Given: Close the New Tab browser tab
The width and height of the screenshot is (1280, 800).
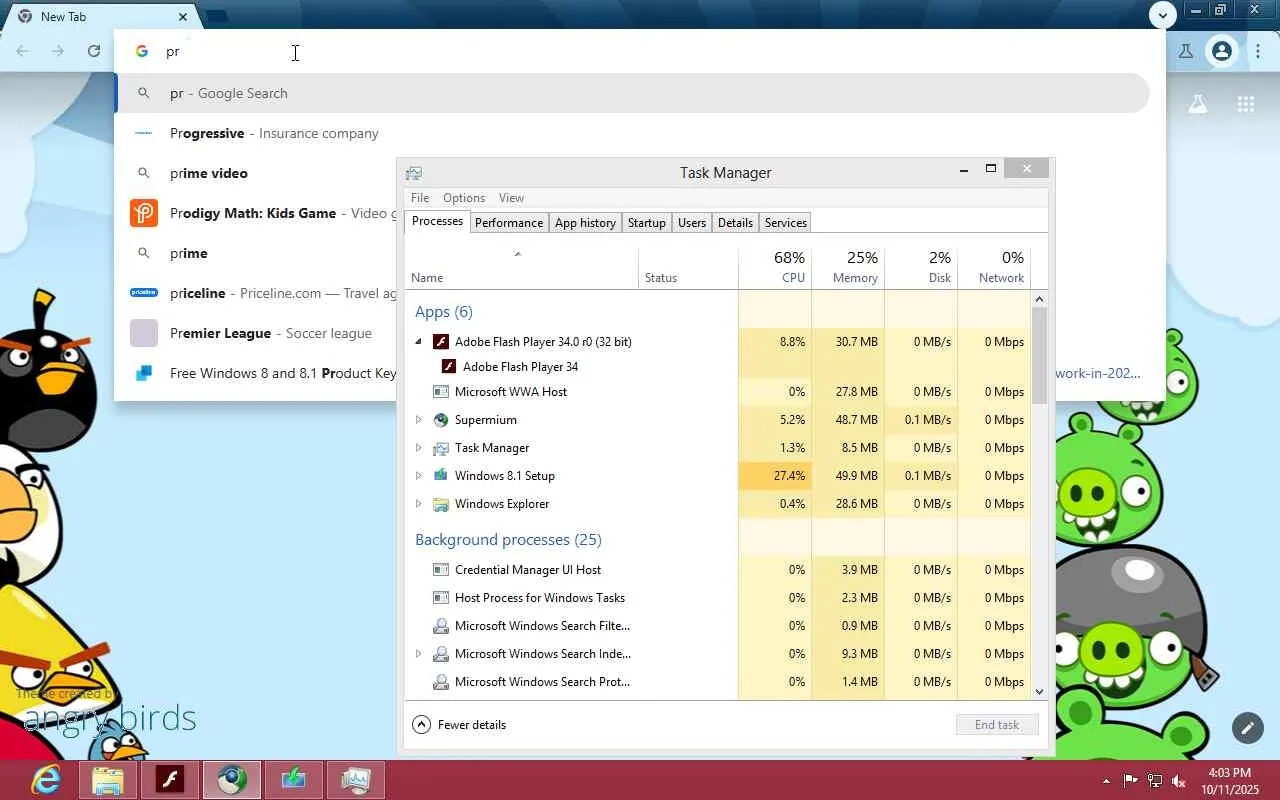Looking at the screenshot, I should pyautogui.click(x=183, y=16).
